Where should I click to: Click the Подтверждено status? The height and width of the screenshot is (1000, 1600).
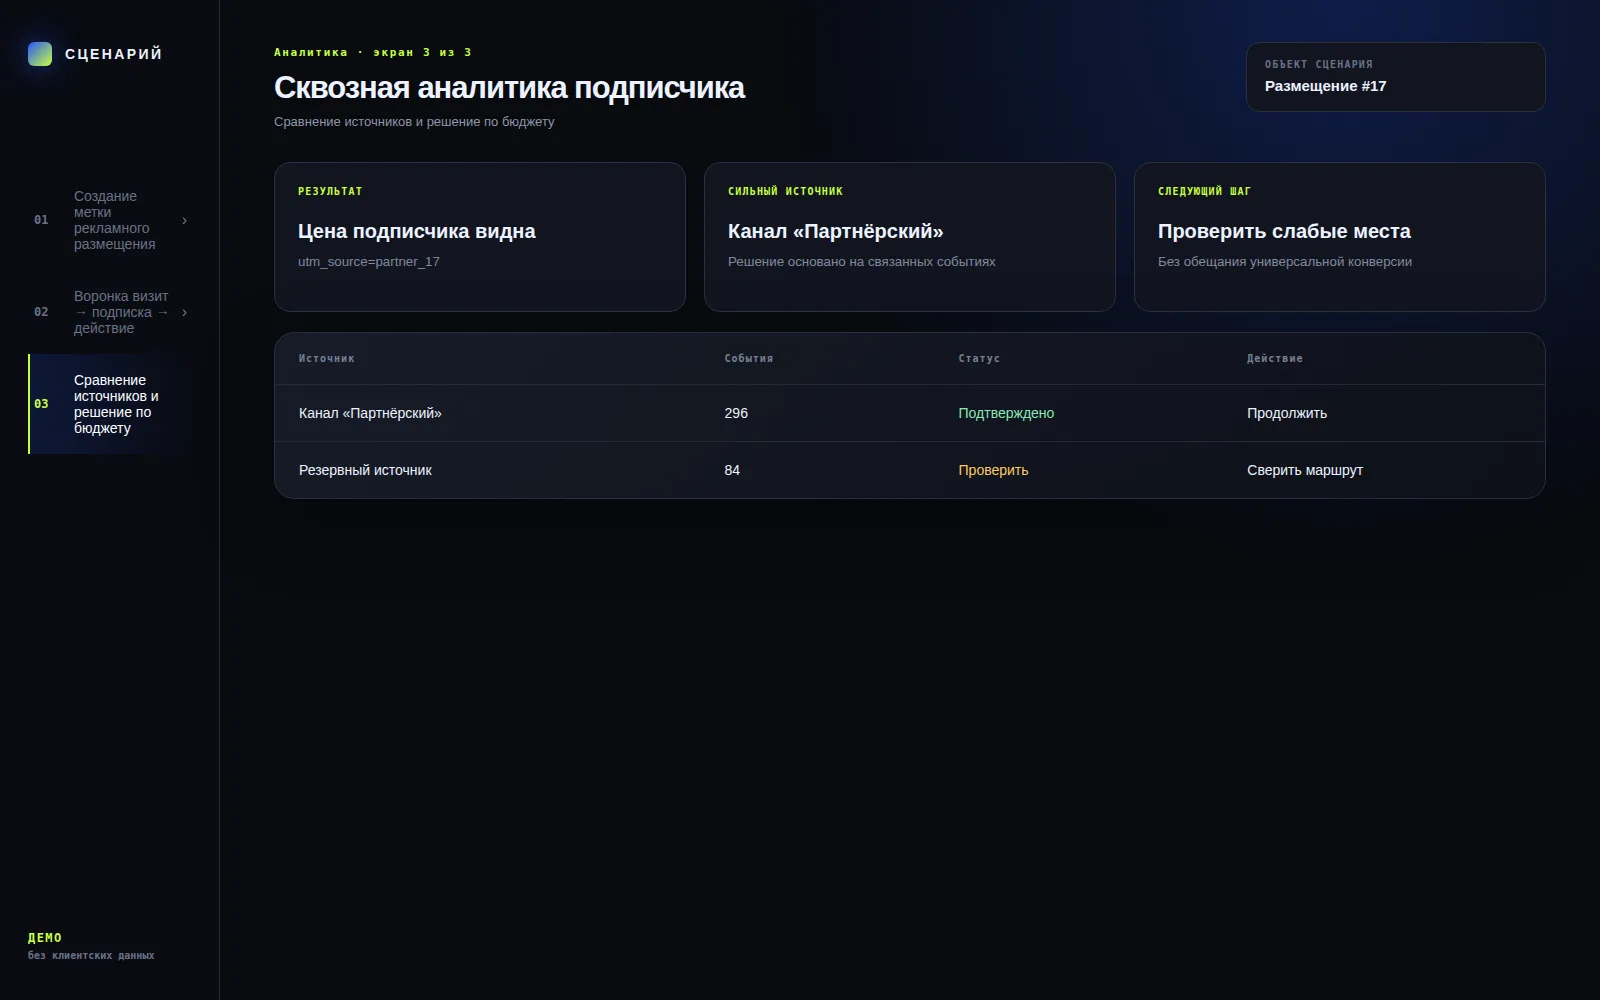(x=1006, y=413)
